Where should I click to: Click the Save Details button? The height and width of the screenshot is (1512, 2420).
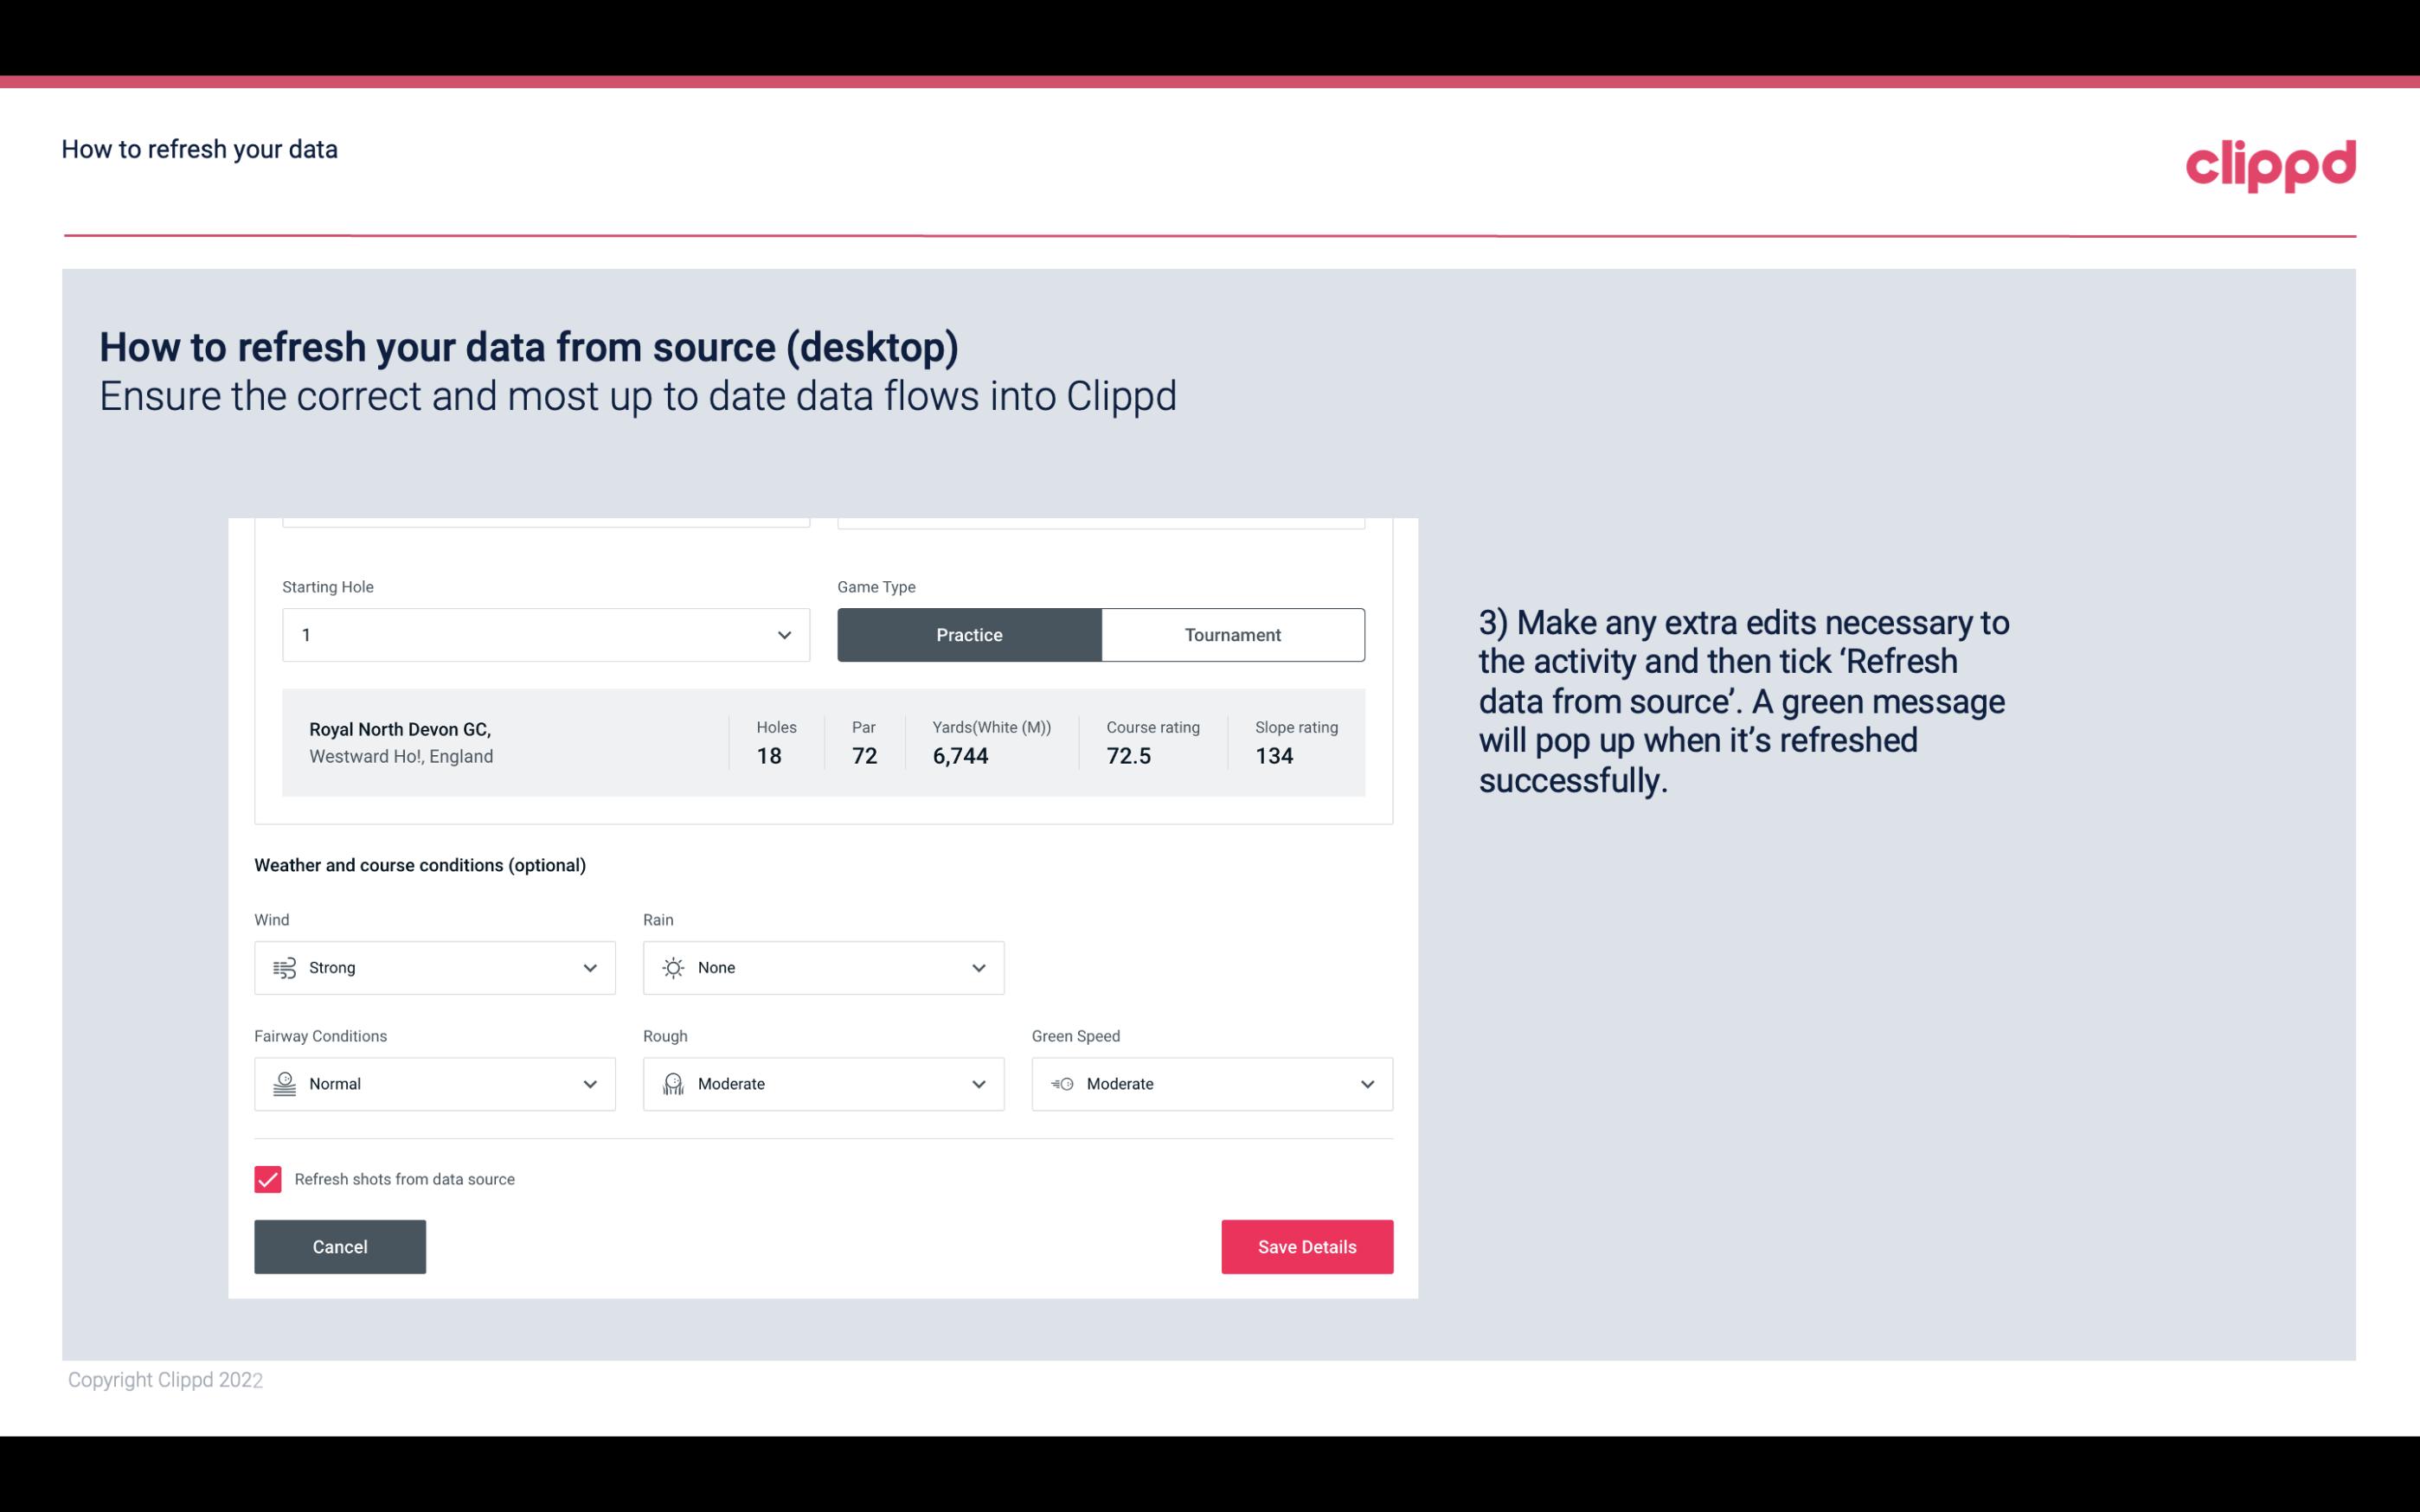[x=1306, y=1246]
